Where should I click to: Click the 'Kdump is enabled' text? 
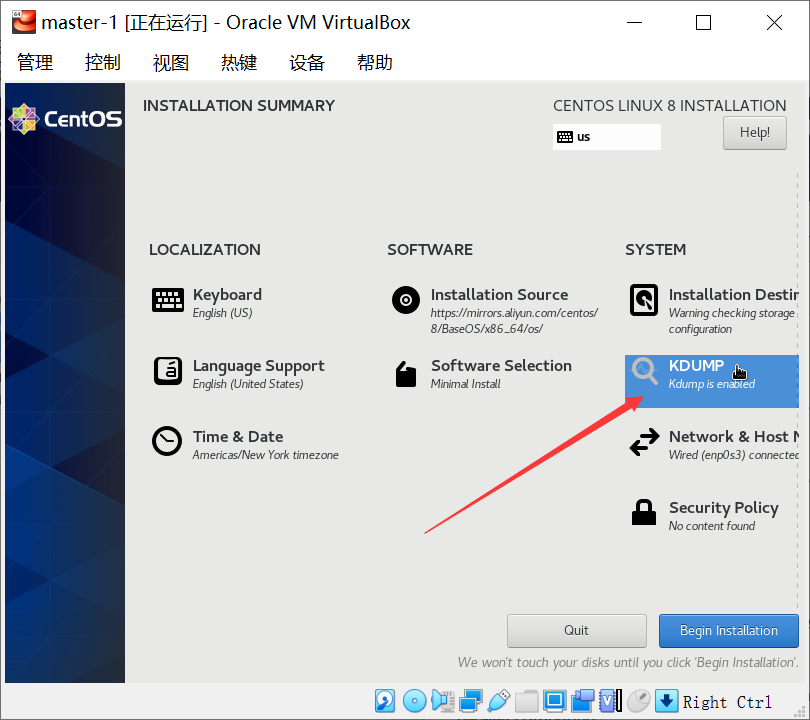(x=712, y=384)
